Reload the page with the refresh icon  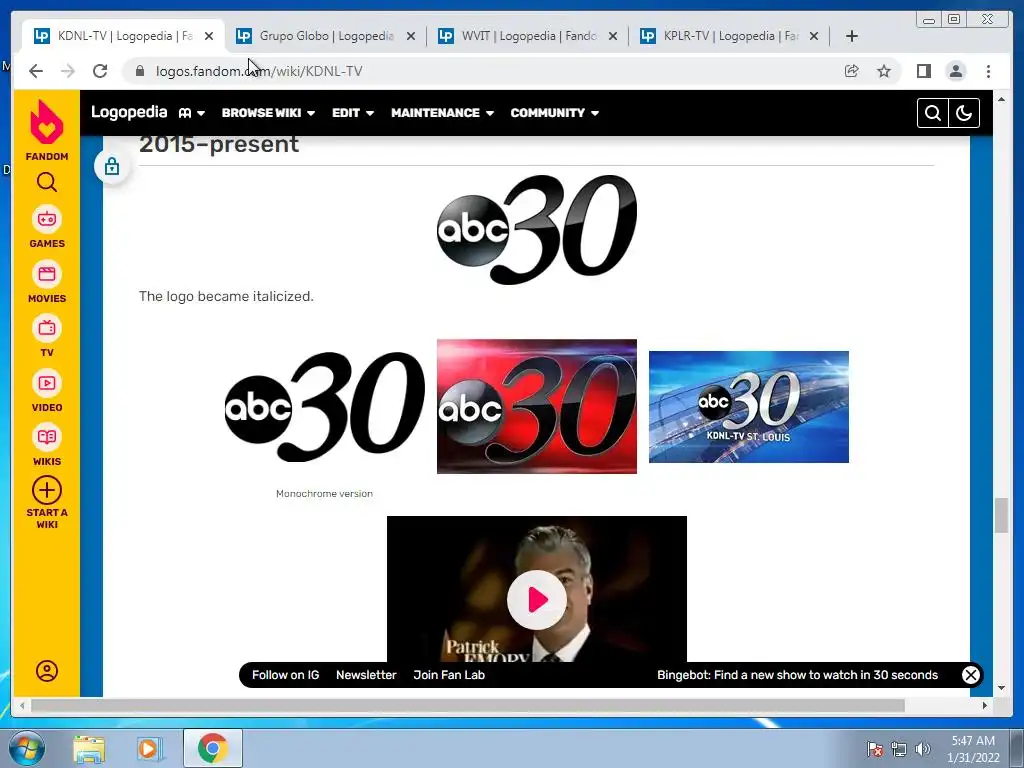click(x=100, y=71)
